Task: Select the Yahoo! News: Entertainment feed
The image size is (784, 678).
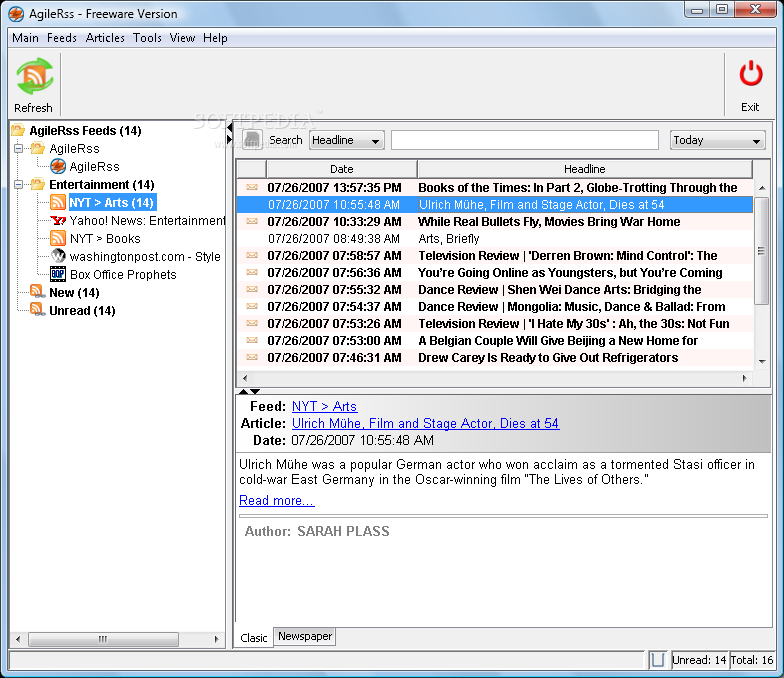Action: coord(148,220)
